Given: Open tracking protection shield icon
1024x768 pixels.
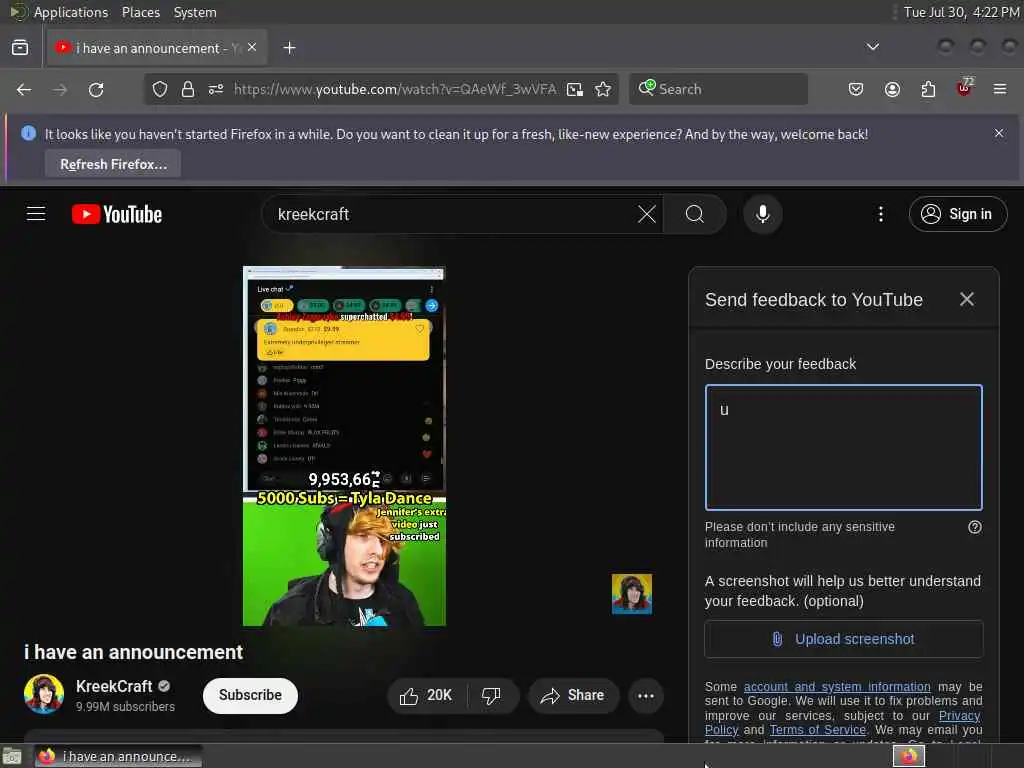Looking at the screenshot, I should (x=160, y=89).
